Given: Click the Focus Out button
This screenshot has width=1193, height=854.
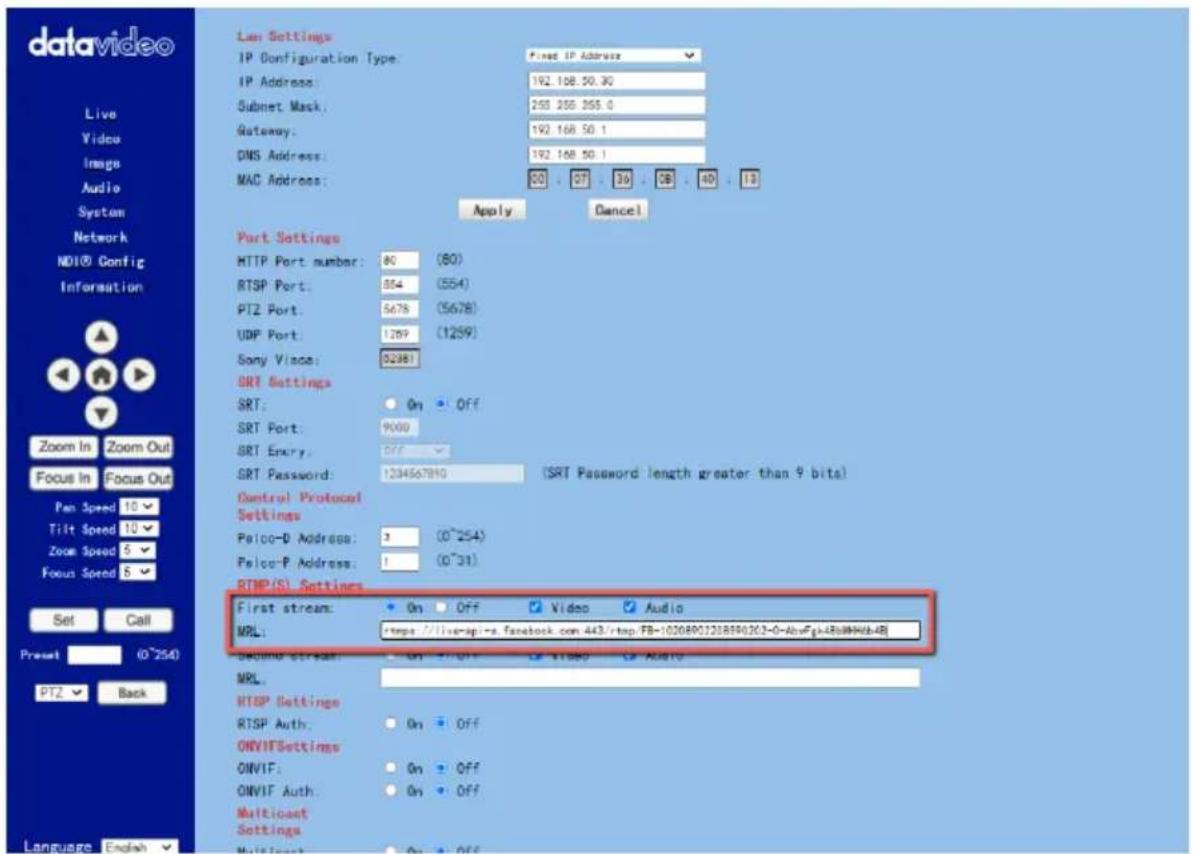Looking at the screenshot, I should [x=138, y=478].
